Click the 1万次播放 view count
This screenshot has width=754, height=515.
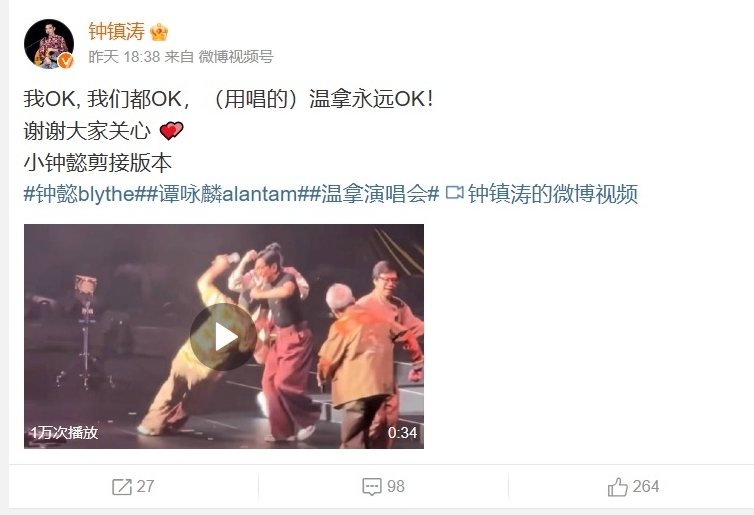tap(64, 433)
